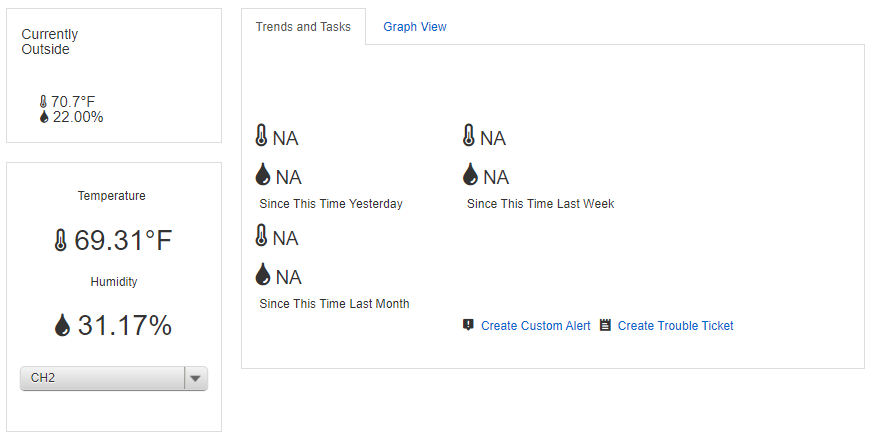Click the outside temperature thermometer icon

click(44, 102)
